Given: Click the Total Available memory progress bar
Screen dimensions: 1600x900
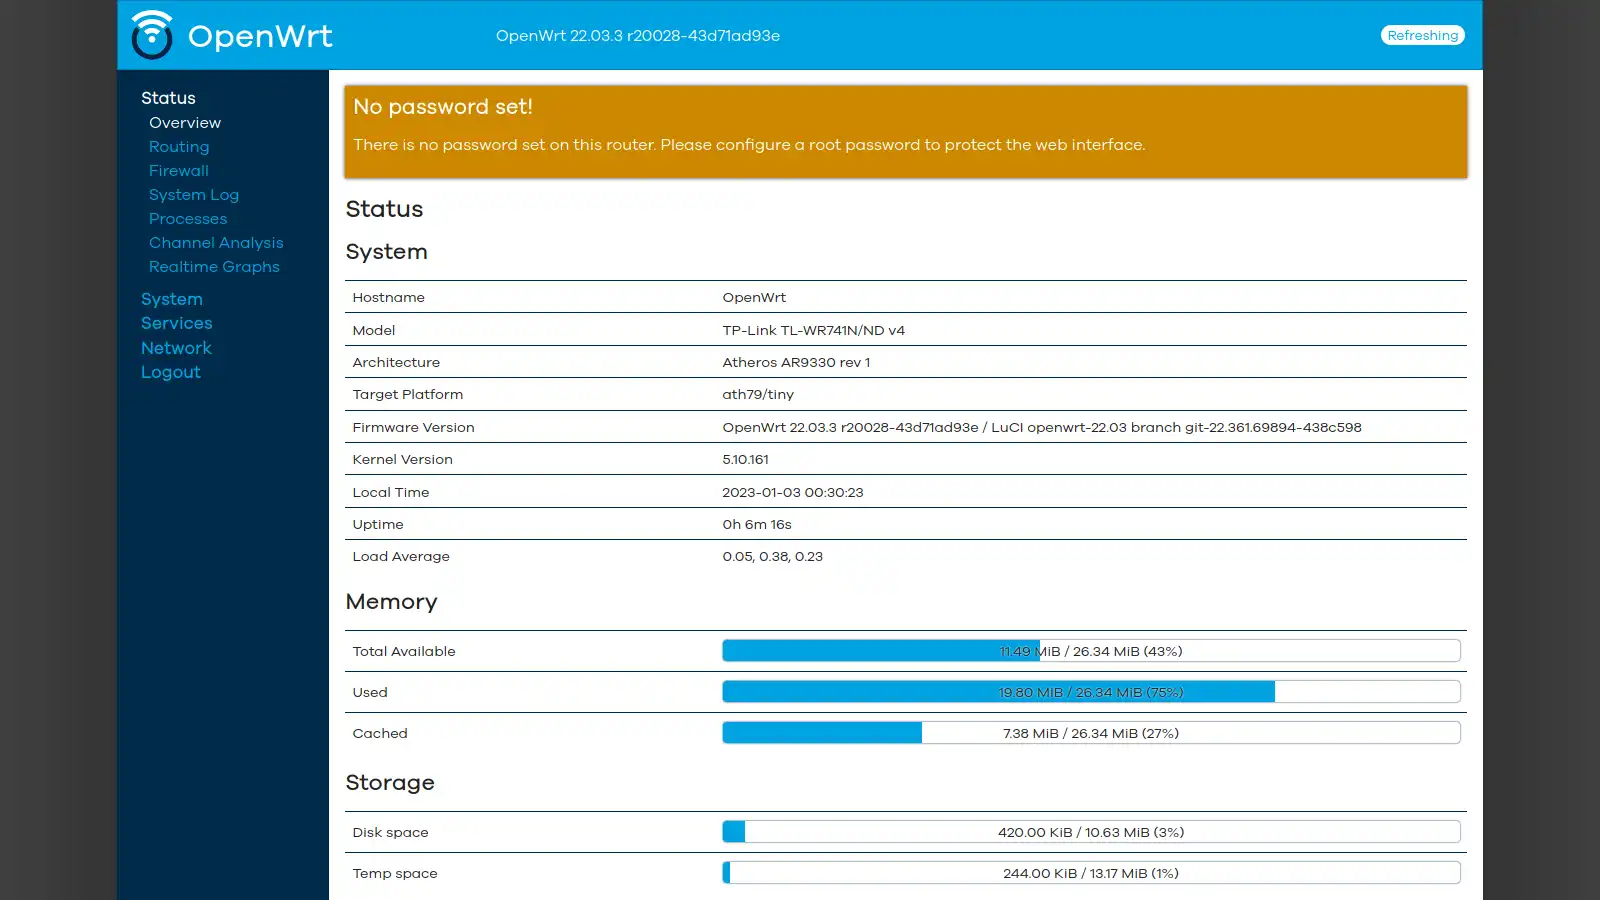Looking at the screenshot, I should [x=1090, y=650].
